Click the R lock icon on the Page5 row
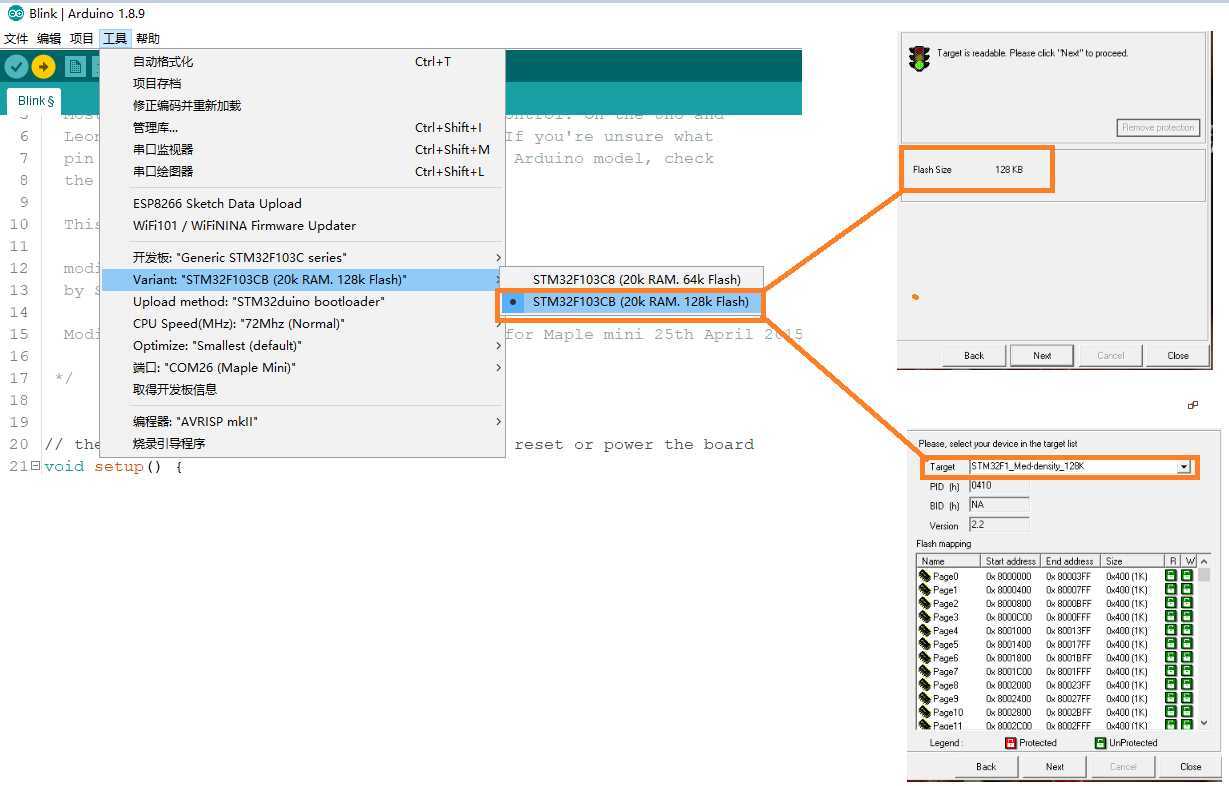The height and width of the screenshot is (786, 1229). click(x=1172, y=644)
